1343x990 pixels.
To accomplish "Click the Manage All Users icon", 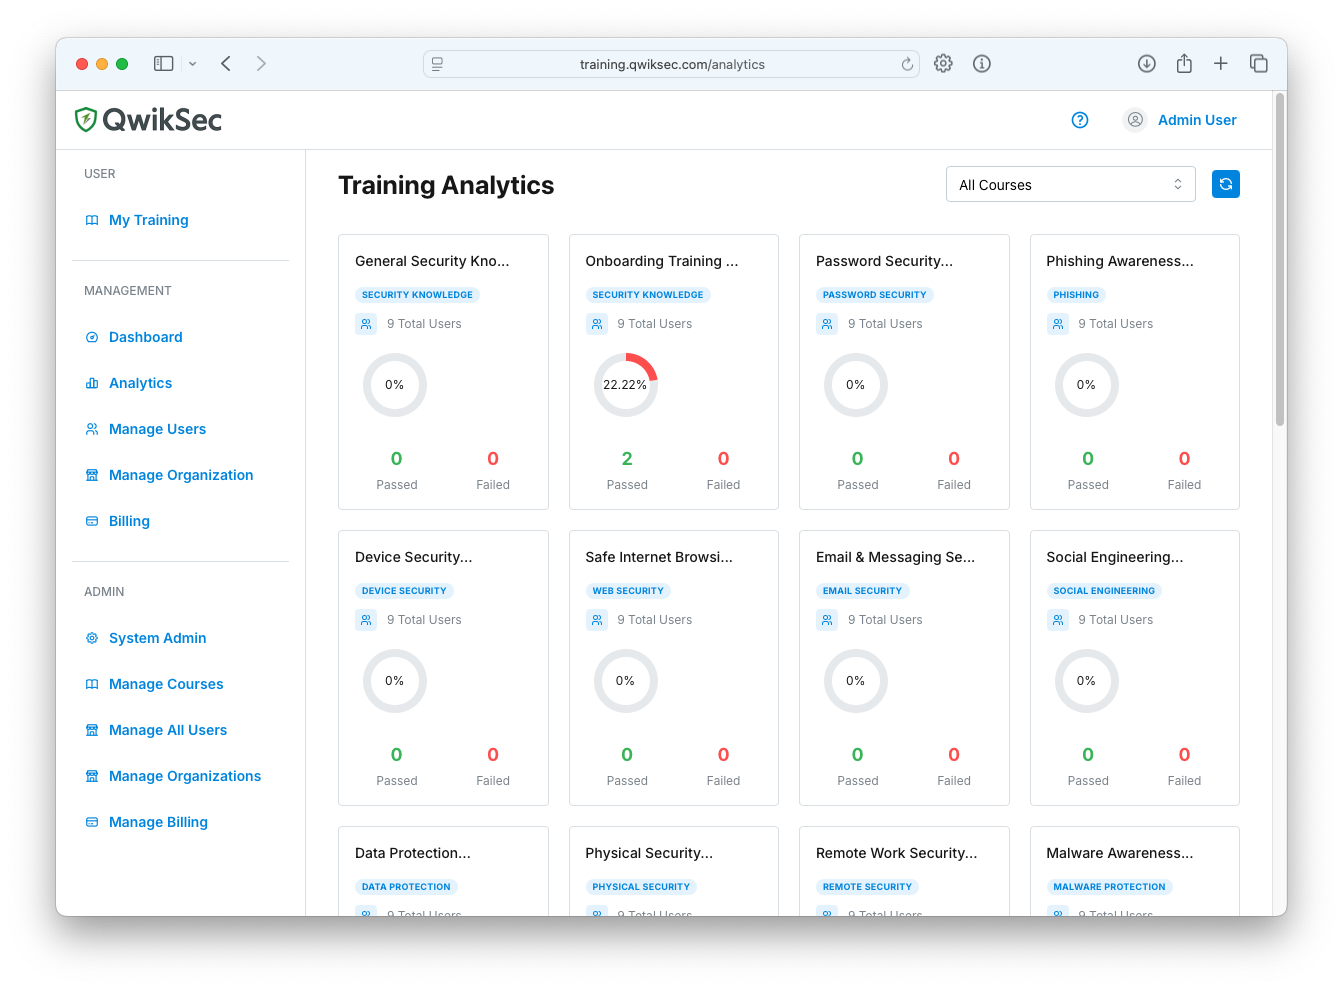I will [x=92, y=730].
